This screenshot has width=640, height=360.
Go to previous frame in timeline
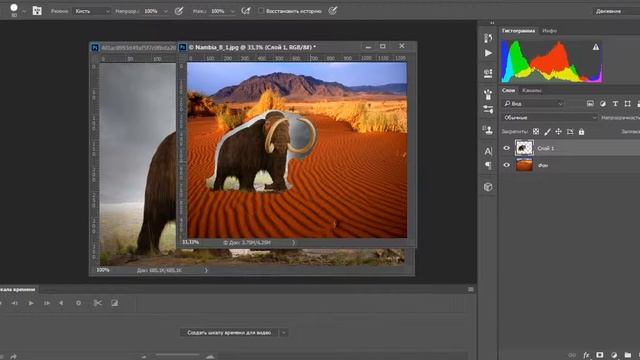[15, 303]
